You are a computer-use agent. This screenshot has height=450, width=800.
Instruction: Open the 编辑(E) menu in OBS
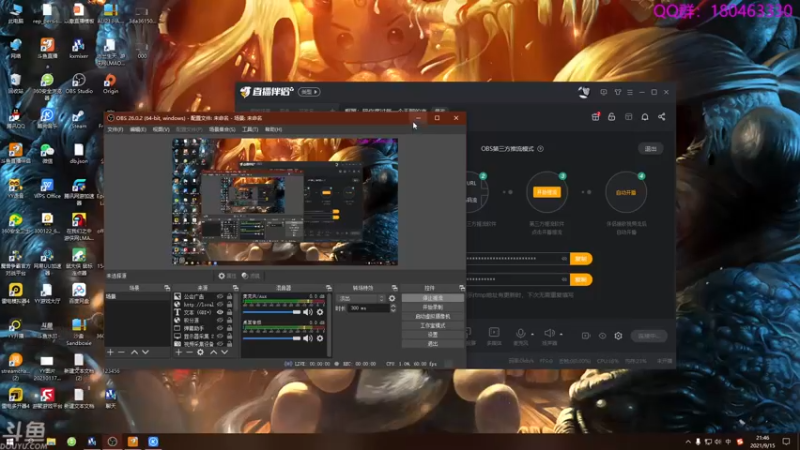tap(138, 130)
